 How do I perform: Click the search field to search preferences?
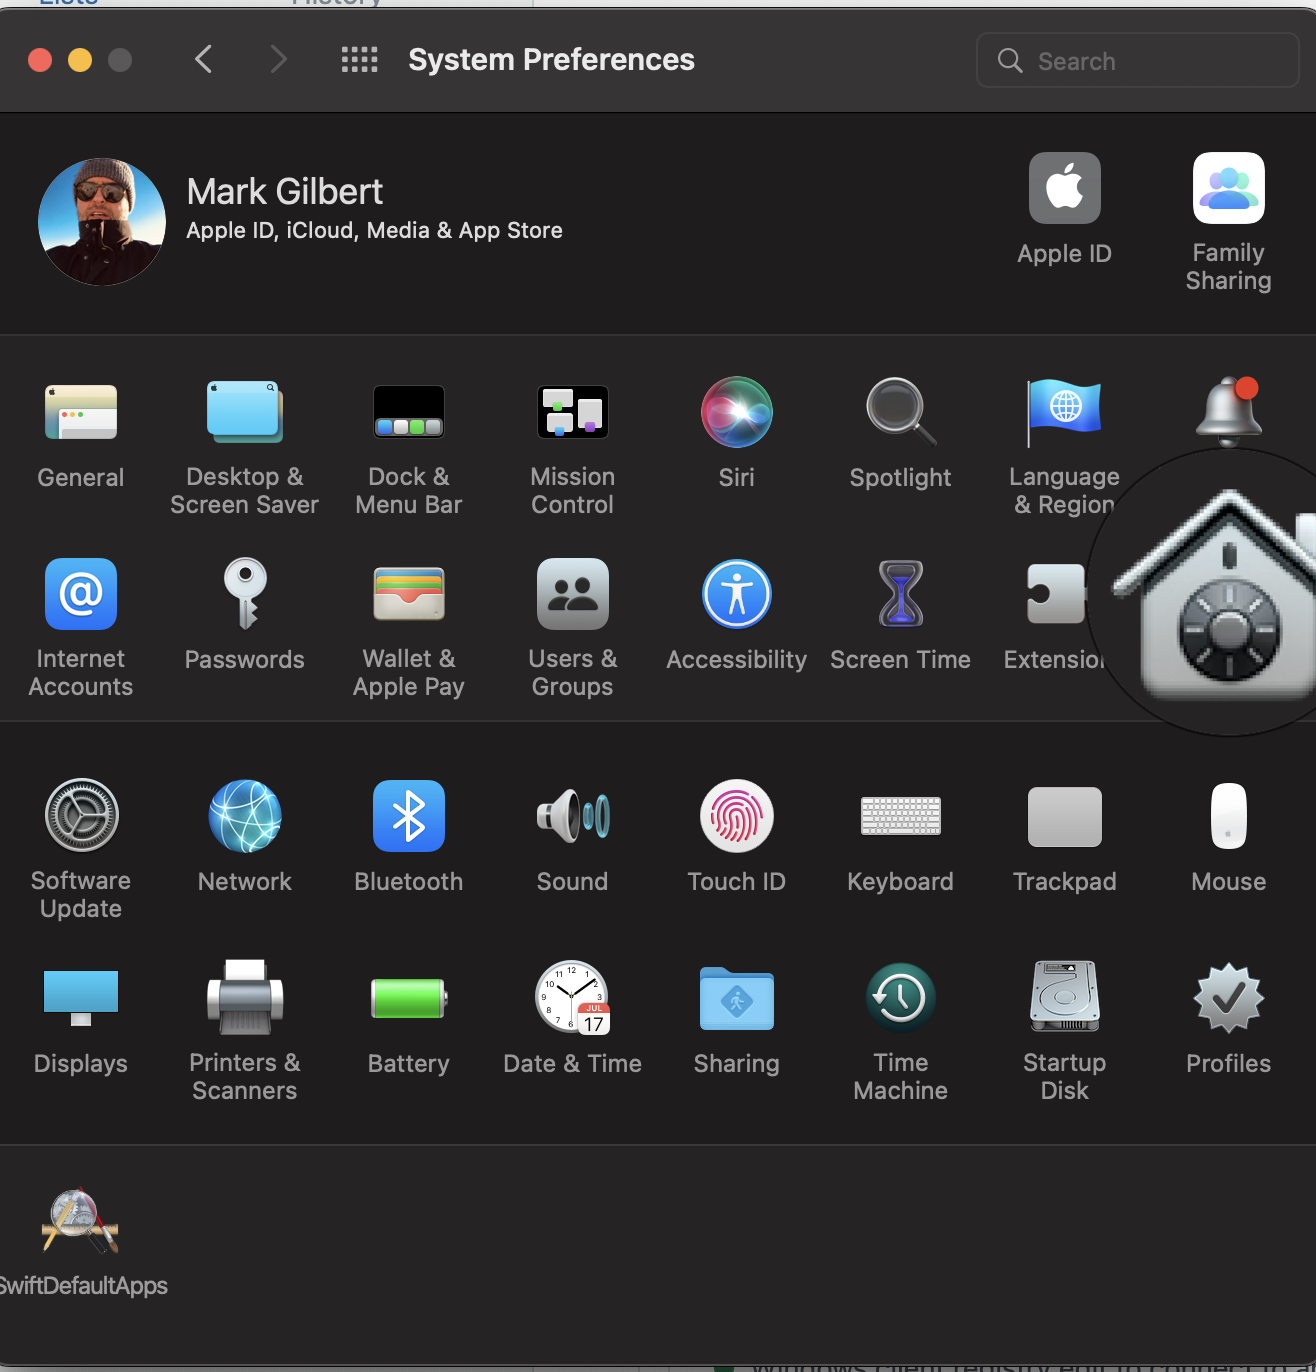tap(1136, 60)
